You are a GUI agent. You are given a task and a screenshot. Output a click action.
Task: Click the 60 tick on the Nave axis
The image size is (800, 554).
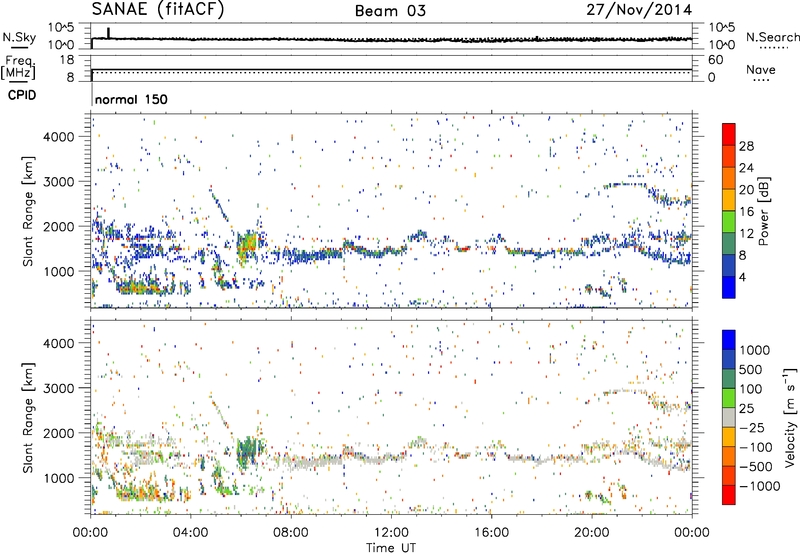(x=715, y=60)
